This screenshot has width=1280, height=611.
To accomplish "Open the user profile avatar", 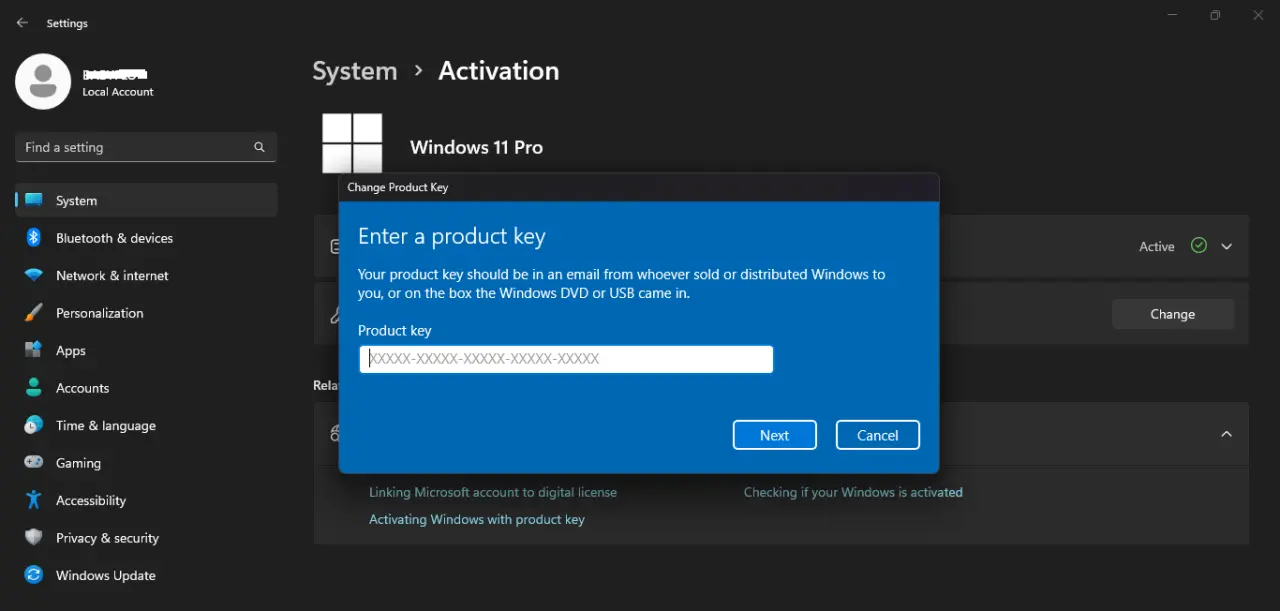I will (x=43, y=82).
